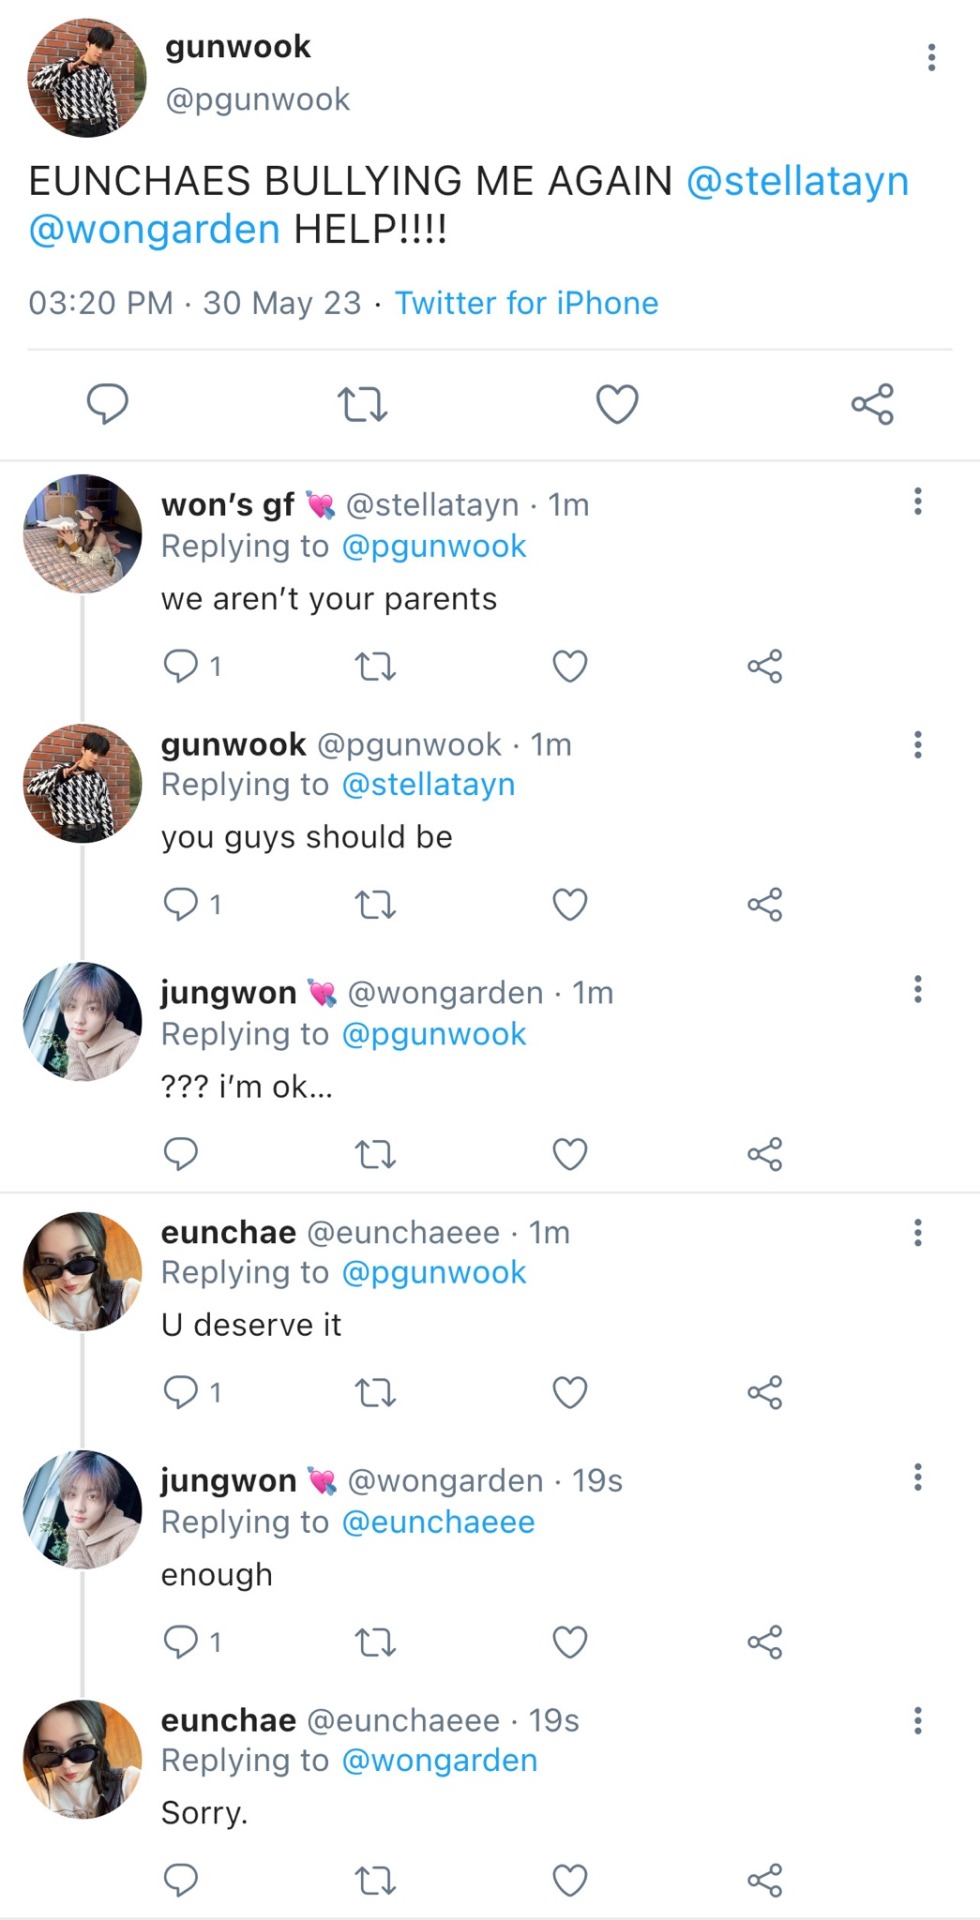Open @eunchaeee link in jungwon's "enough" reply
The image size is (980, 1920).
coord(438,1522)
